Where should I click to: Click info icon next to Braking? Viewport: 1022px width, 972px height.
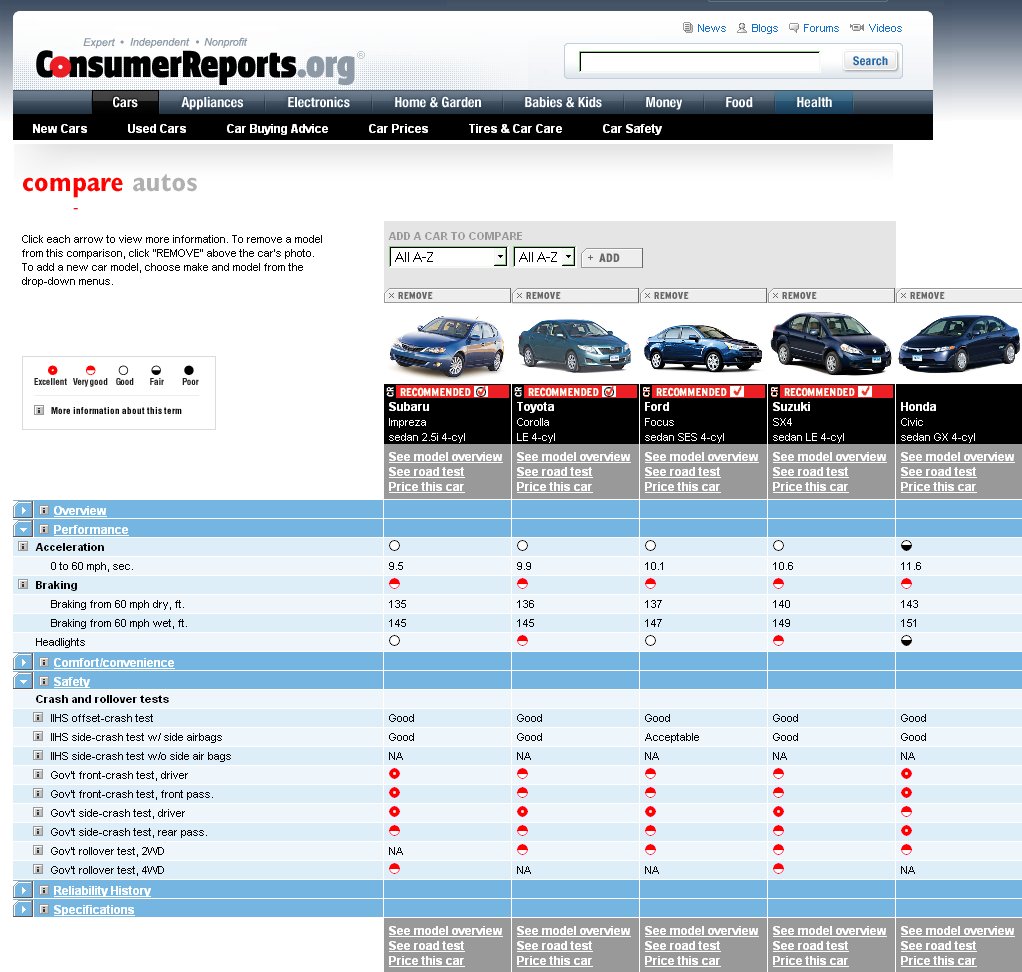(x=23, y=585)
